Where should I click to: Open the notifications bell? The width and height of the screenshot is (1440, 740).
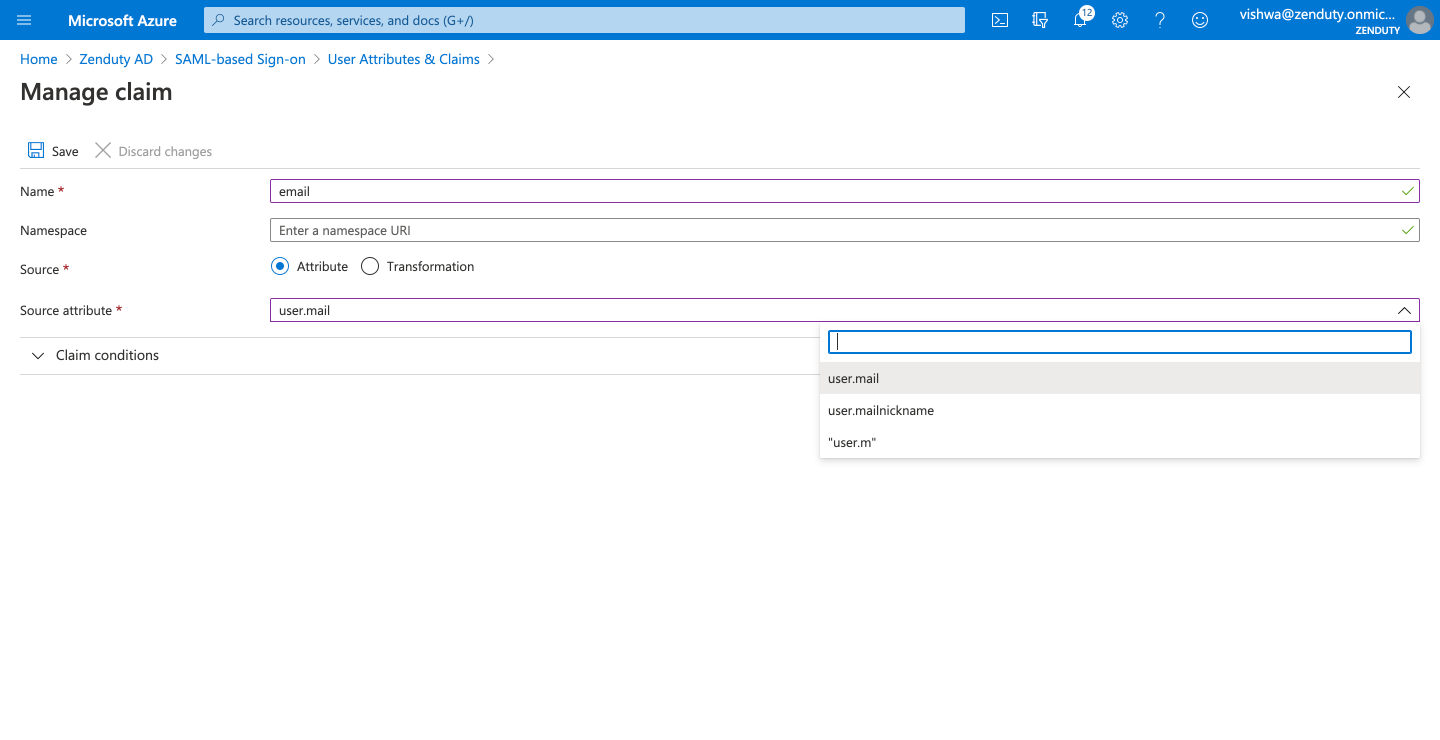[x=1080, y=20]
